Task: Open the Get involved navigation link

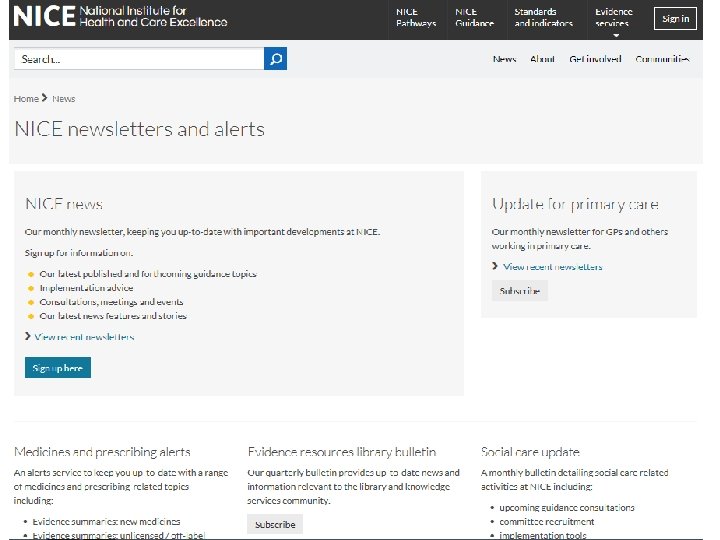Action: 595,59
